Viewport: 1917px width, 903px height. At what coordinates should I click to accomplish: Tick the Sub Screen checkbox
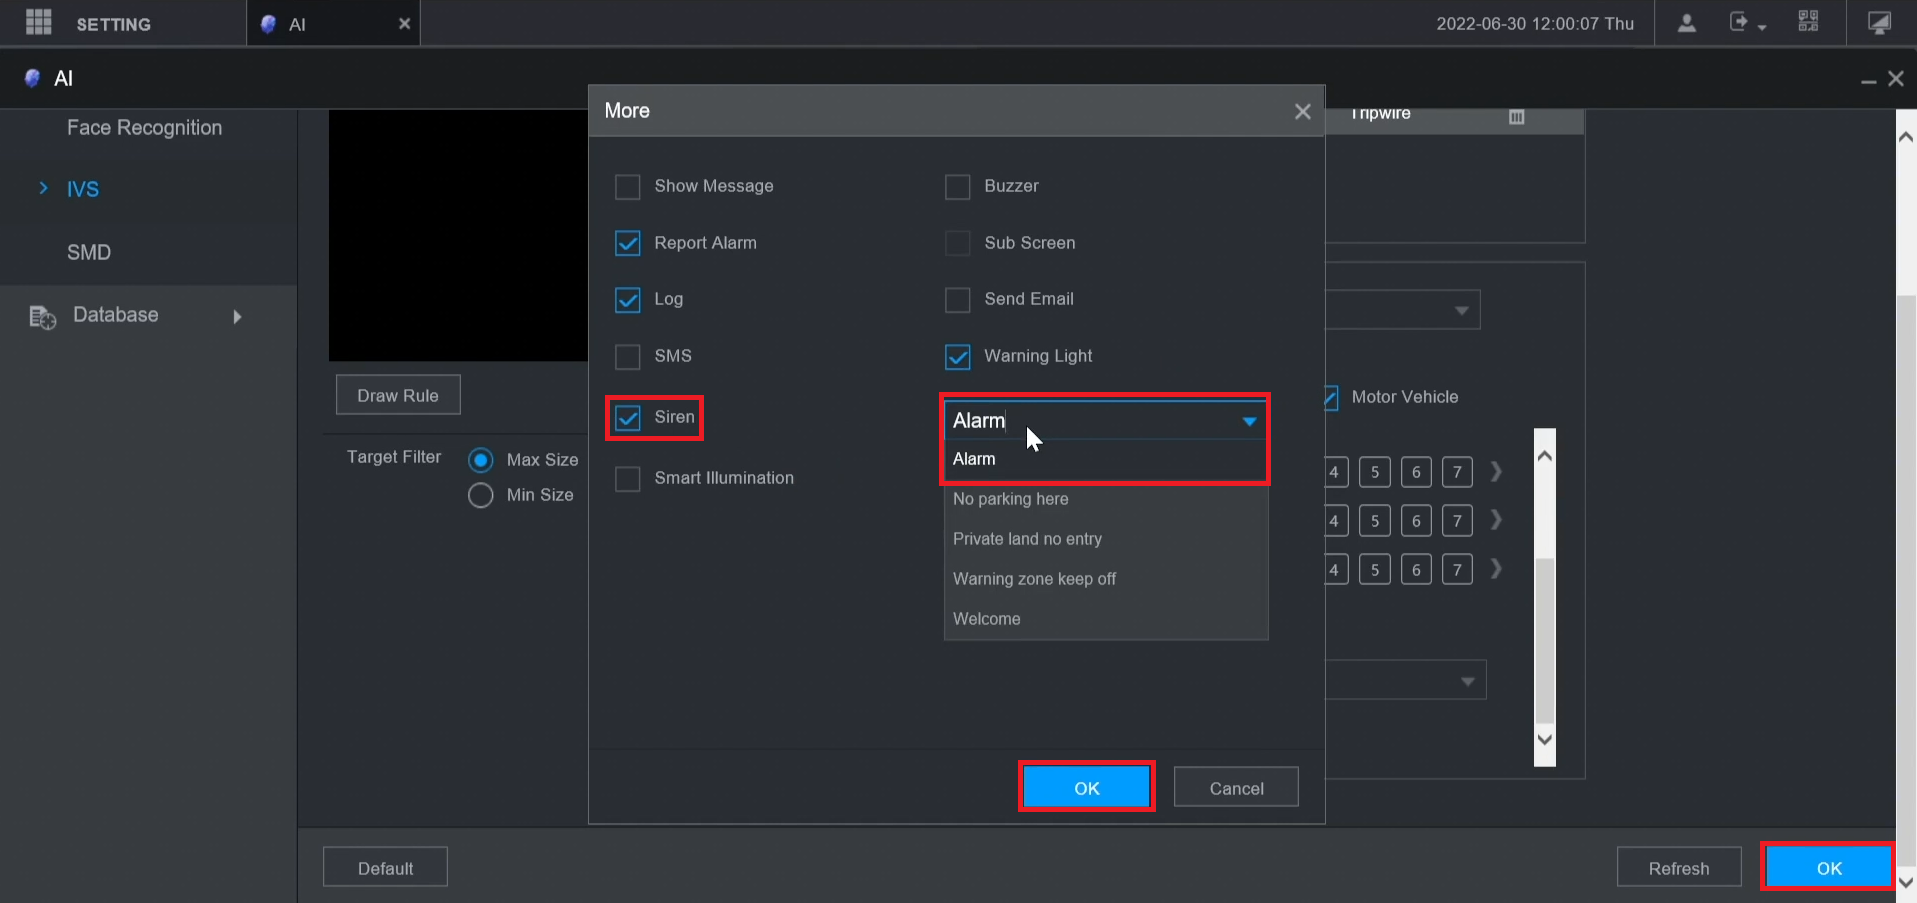(957, 243)
